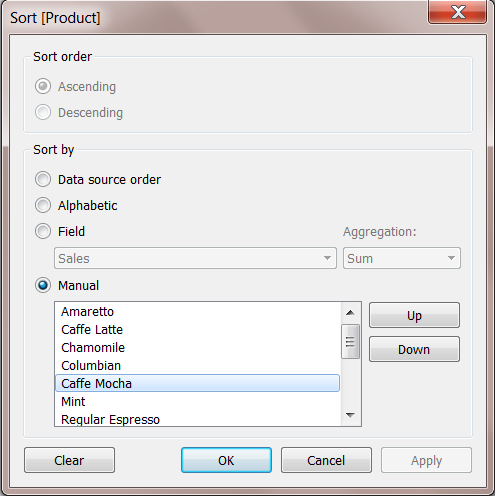Open the Sum aggregation dropdown
Image resolution: width=495 pixels, height=496 pixels.
(x=402, y=258)
